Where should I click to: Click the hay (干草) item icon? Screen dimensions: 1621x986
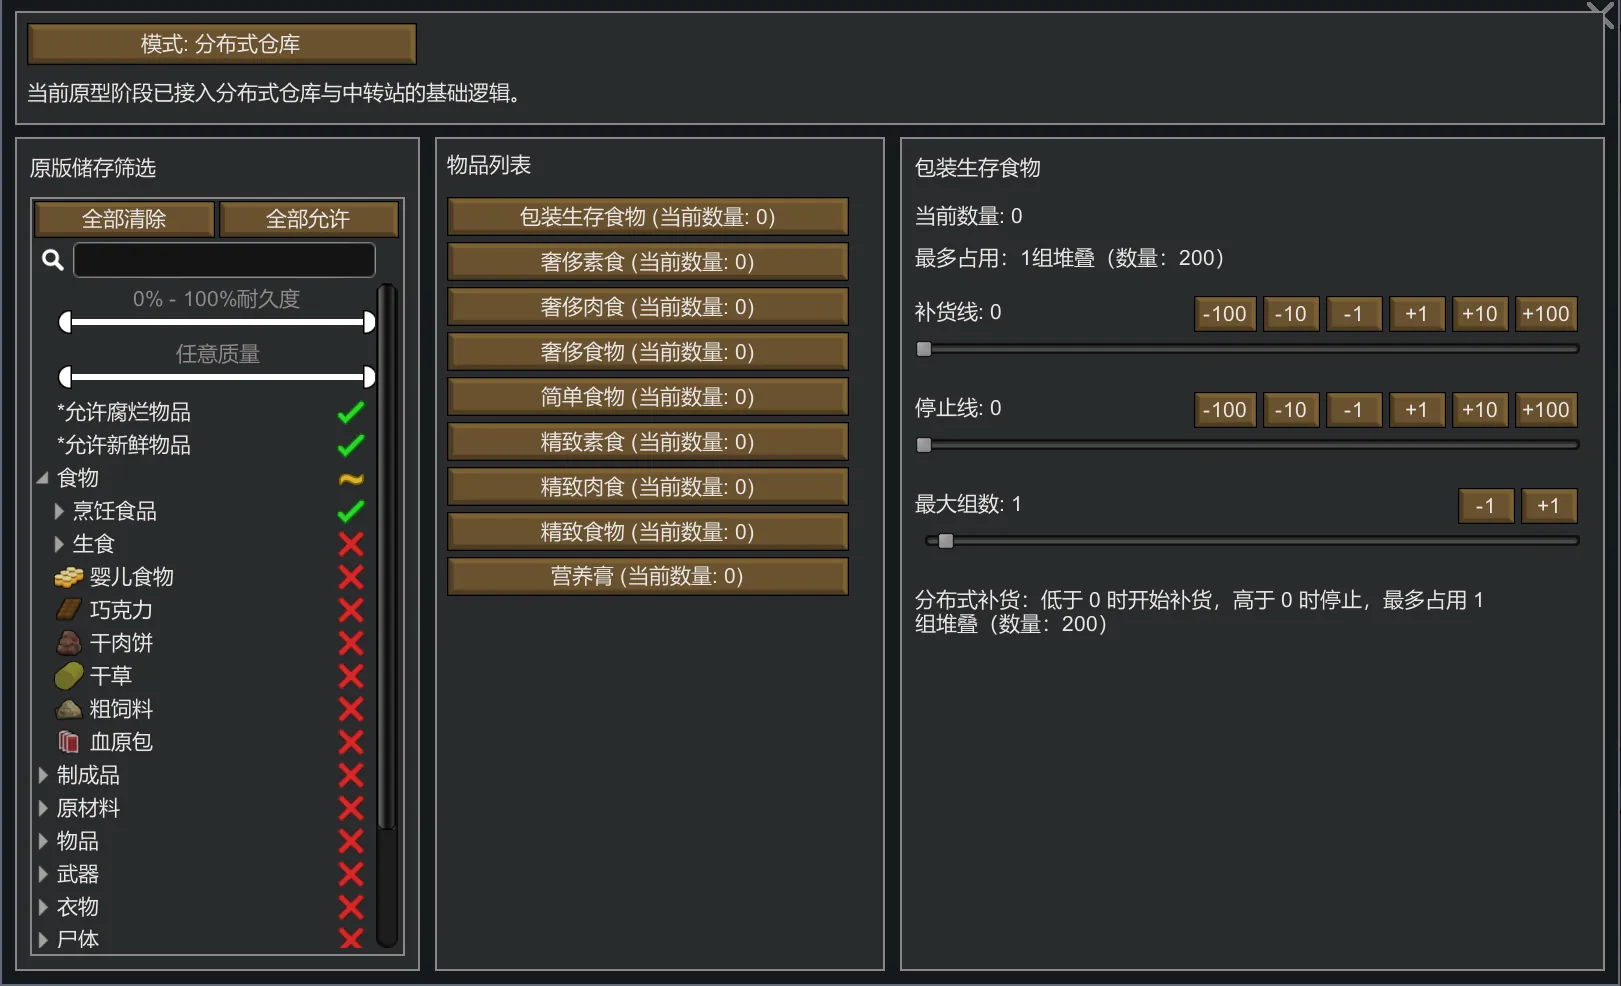click(x=68, y=676)
